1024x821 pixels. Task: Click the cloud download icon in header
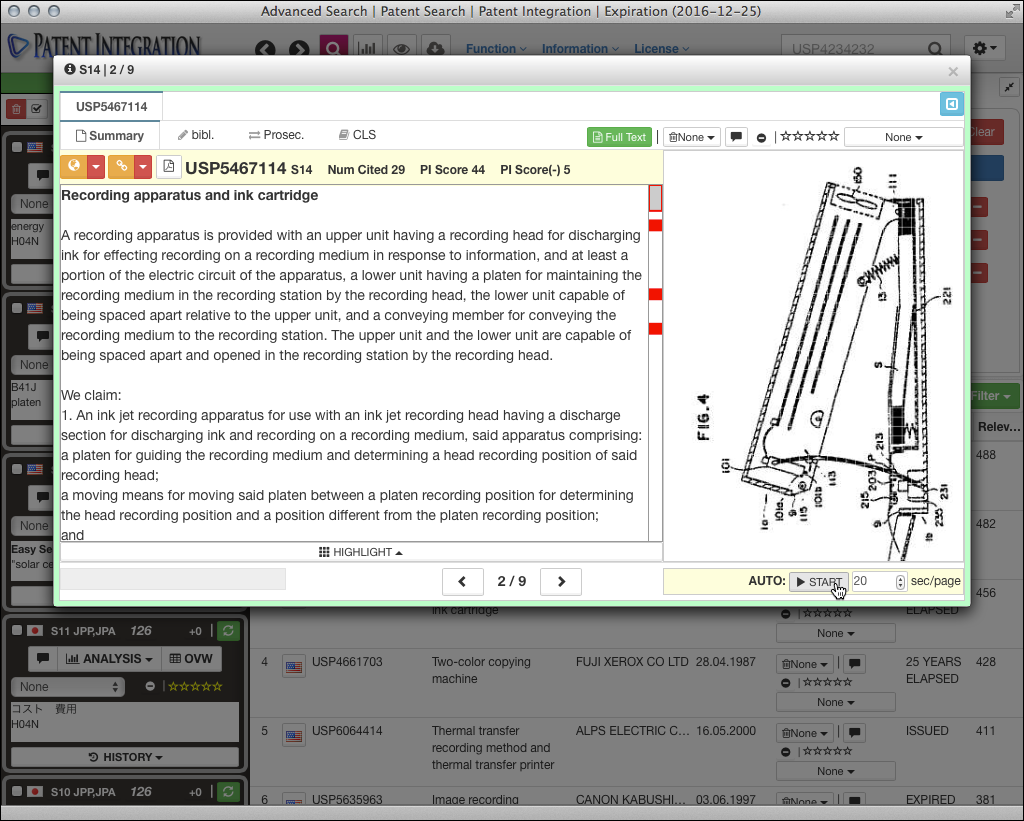435,48
